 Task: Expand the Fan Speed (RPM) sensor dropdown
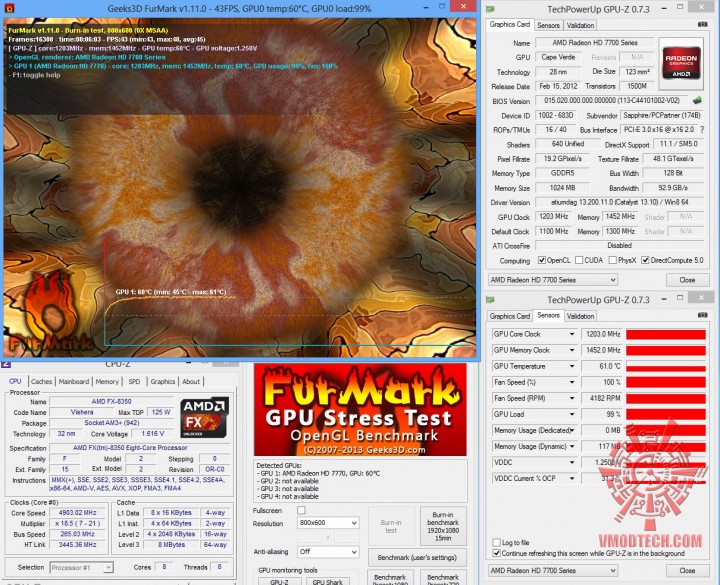(x=572, y=398)
